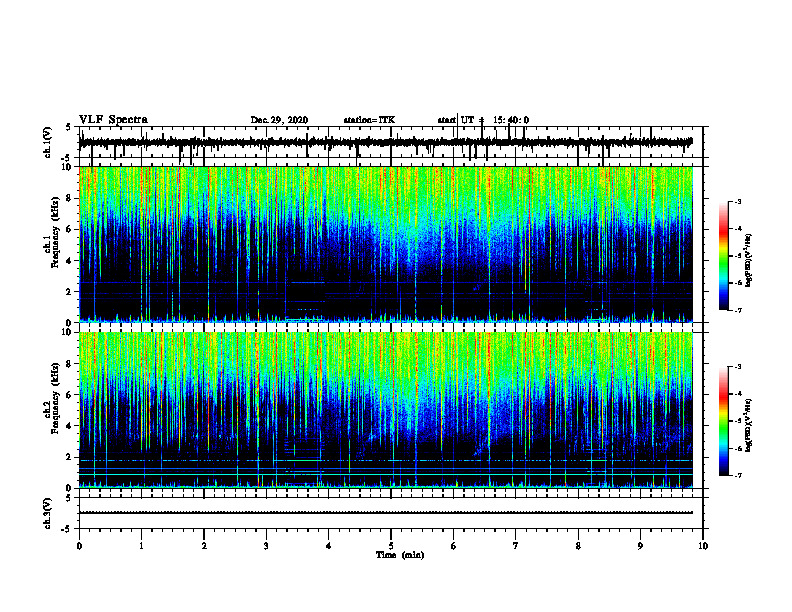Click the time axis tick label '10'
Image resolution: width=792 pixels, height=612 pixels.
point(703,546)
